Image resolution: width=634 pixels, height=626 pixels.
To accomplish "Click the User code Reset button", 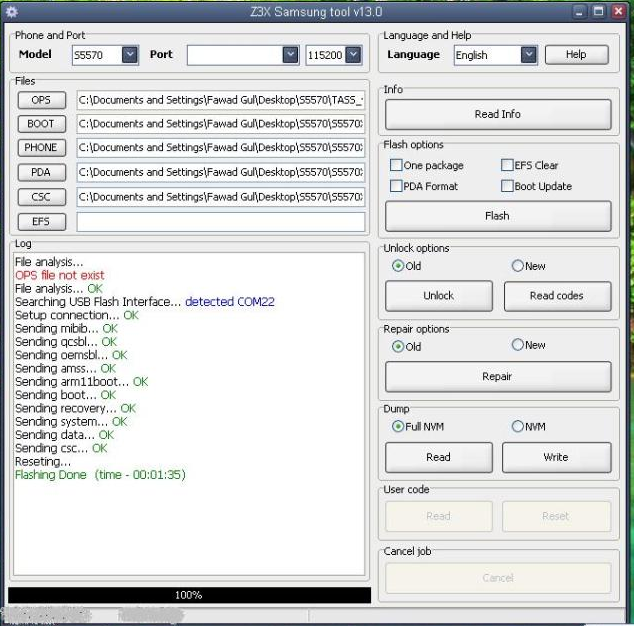I will [556, 516].
